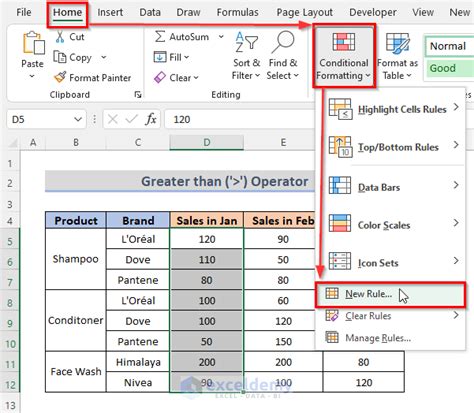
Task: Select the column B header
Action: [76, 143]
